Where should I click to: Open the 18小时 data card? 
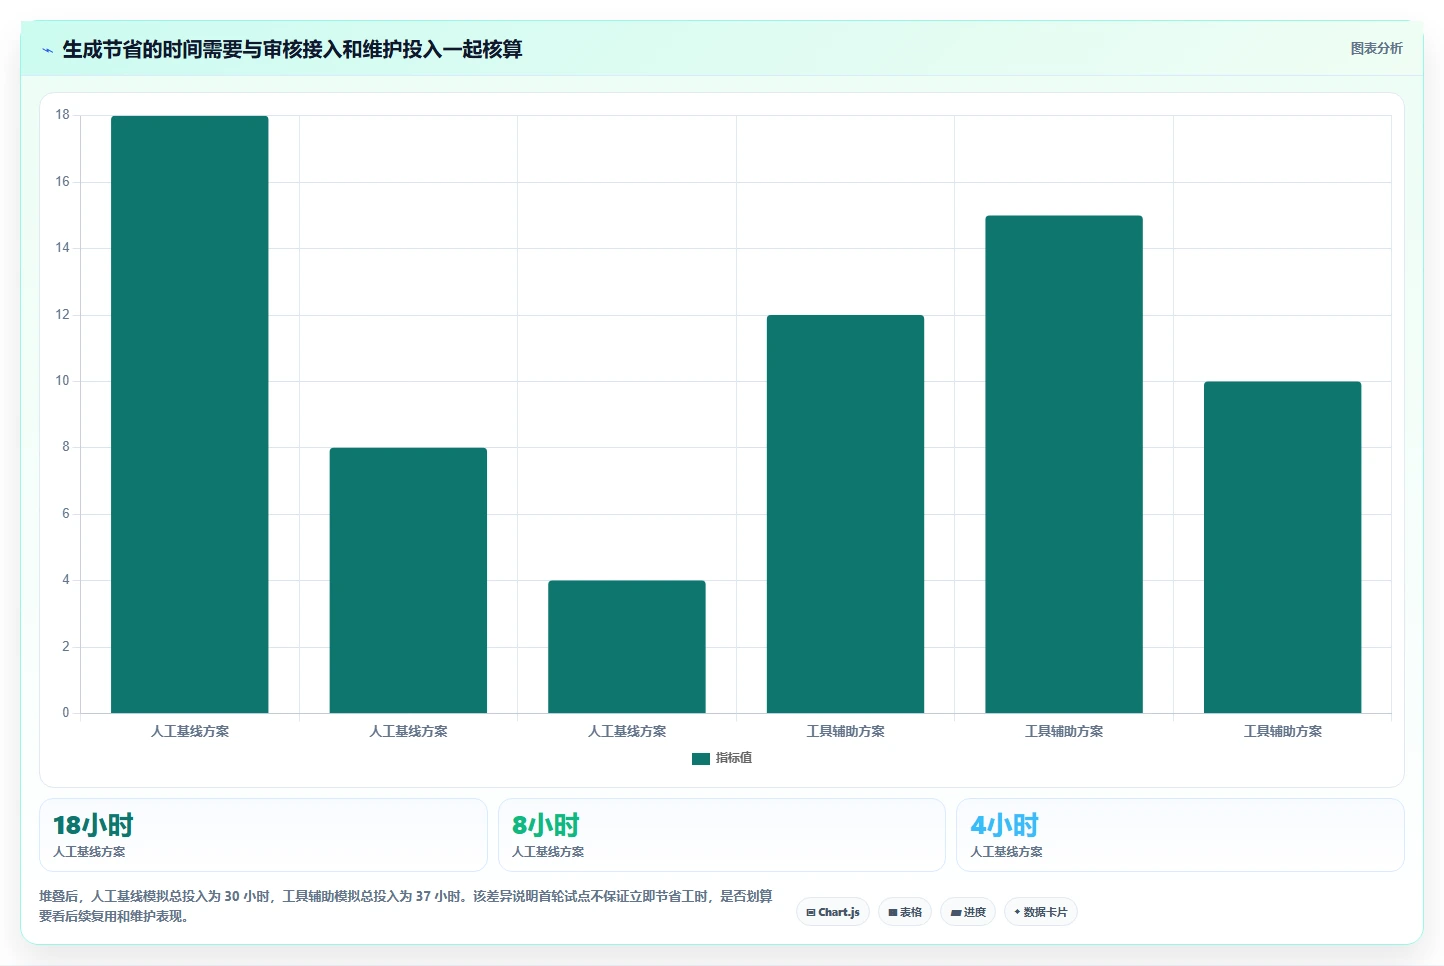263,835
